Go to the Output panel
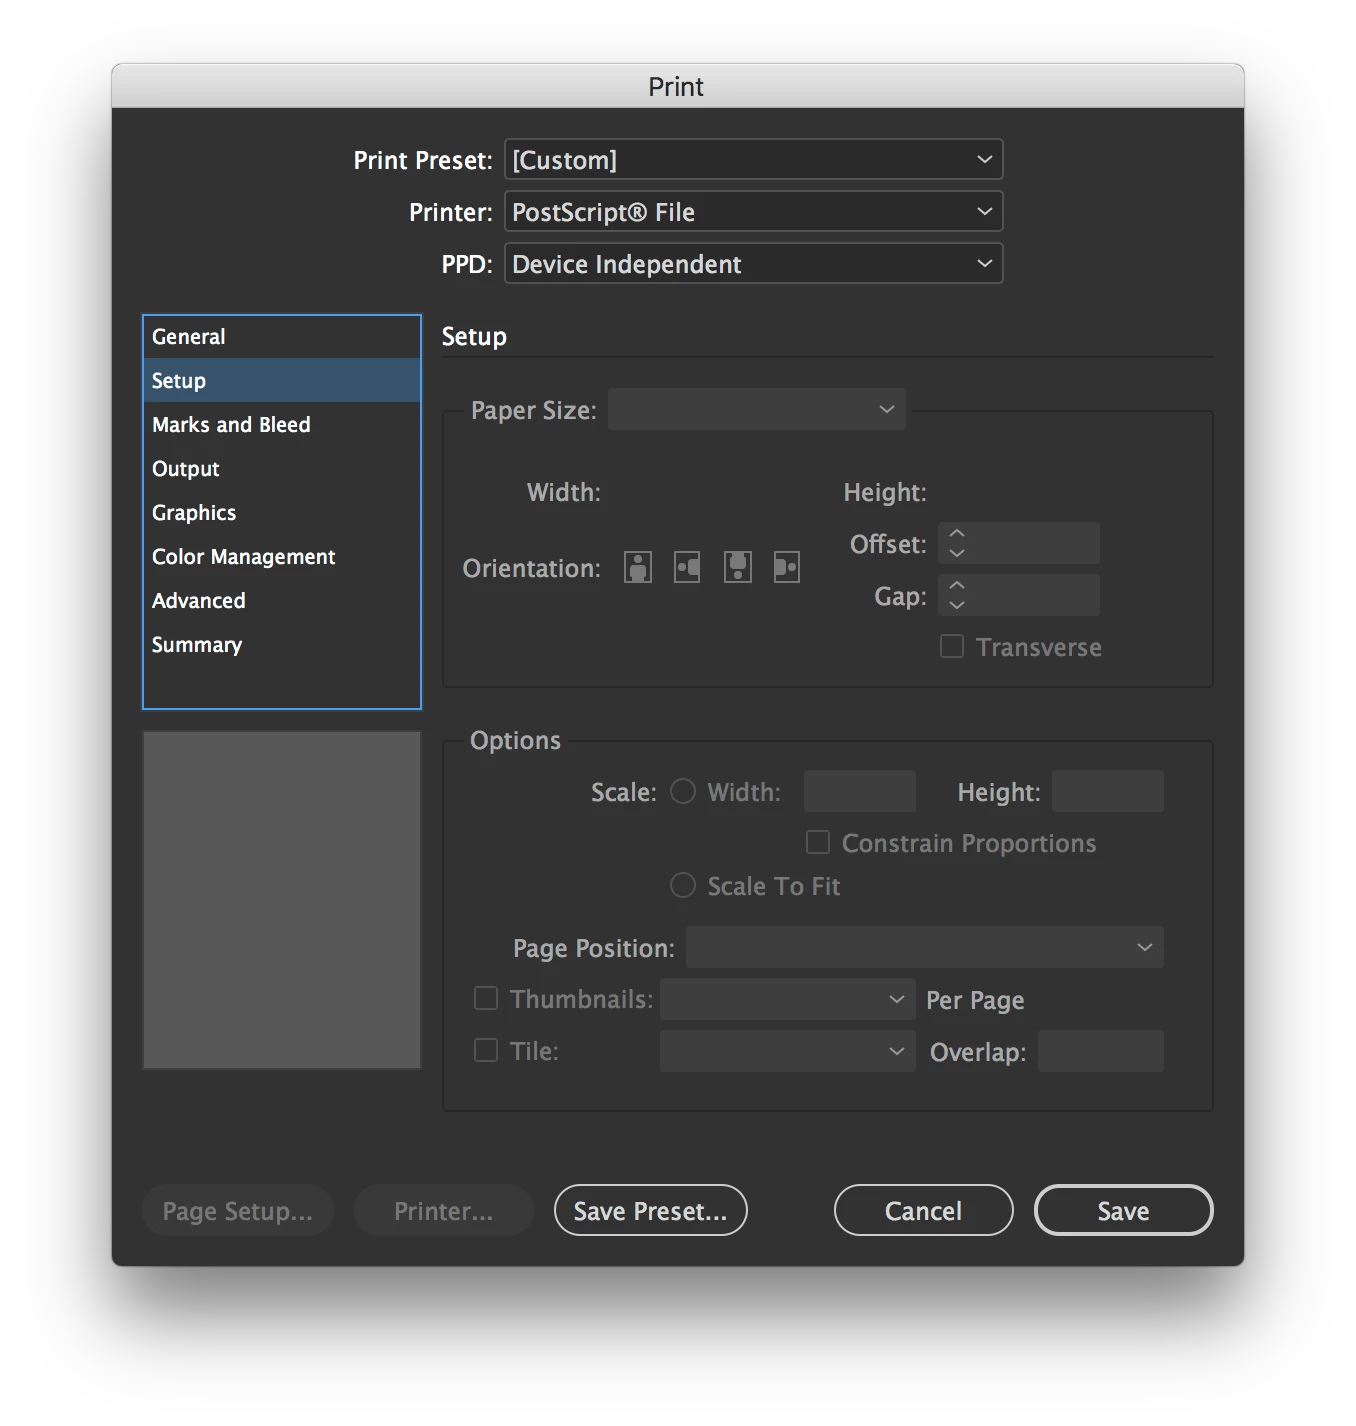Viewport: 1356px width, 1426px height. (282, 468)
